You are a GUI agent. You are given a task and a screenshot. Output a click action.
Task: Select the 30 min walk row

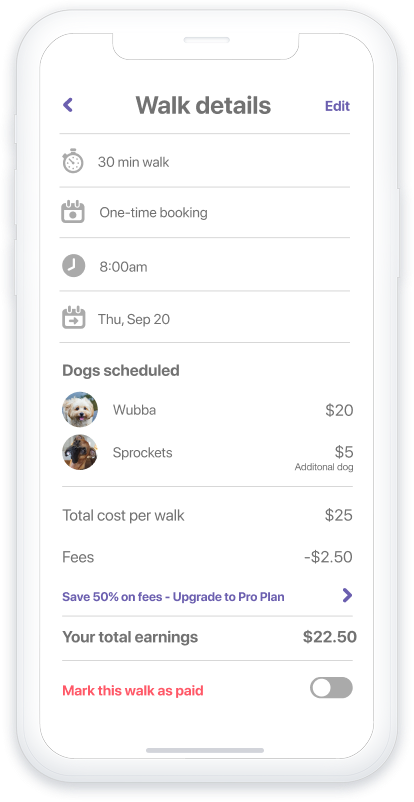[x=205, y=161]
